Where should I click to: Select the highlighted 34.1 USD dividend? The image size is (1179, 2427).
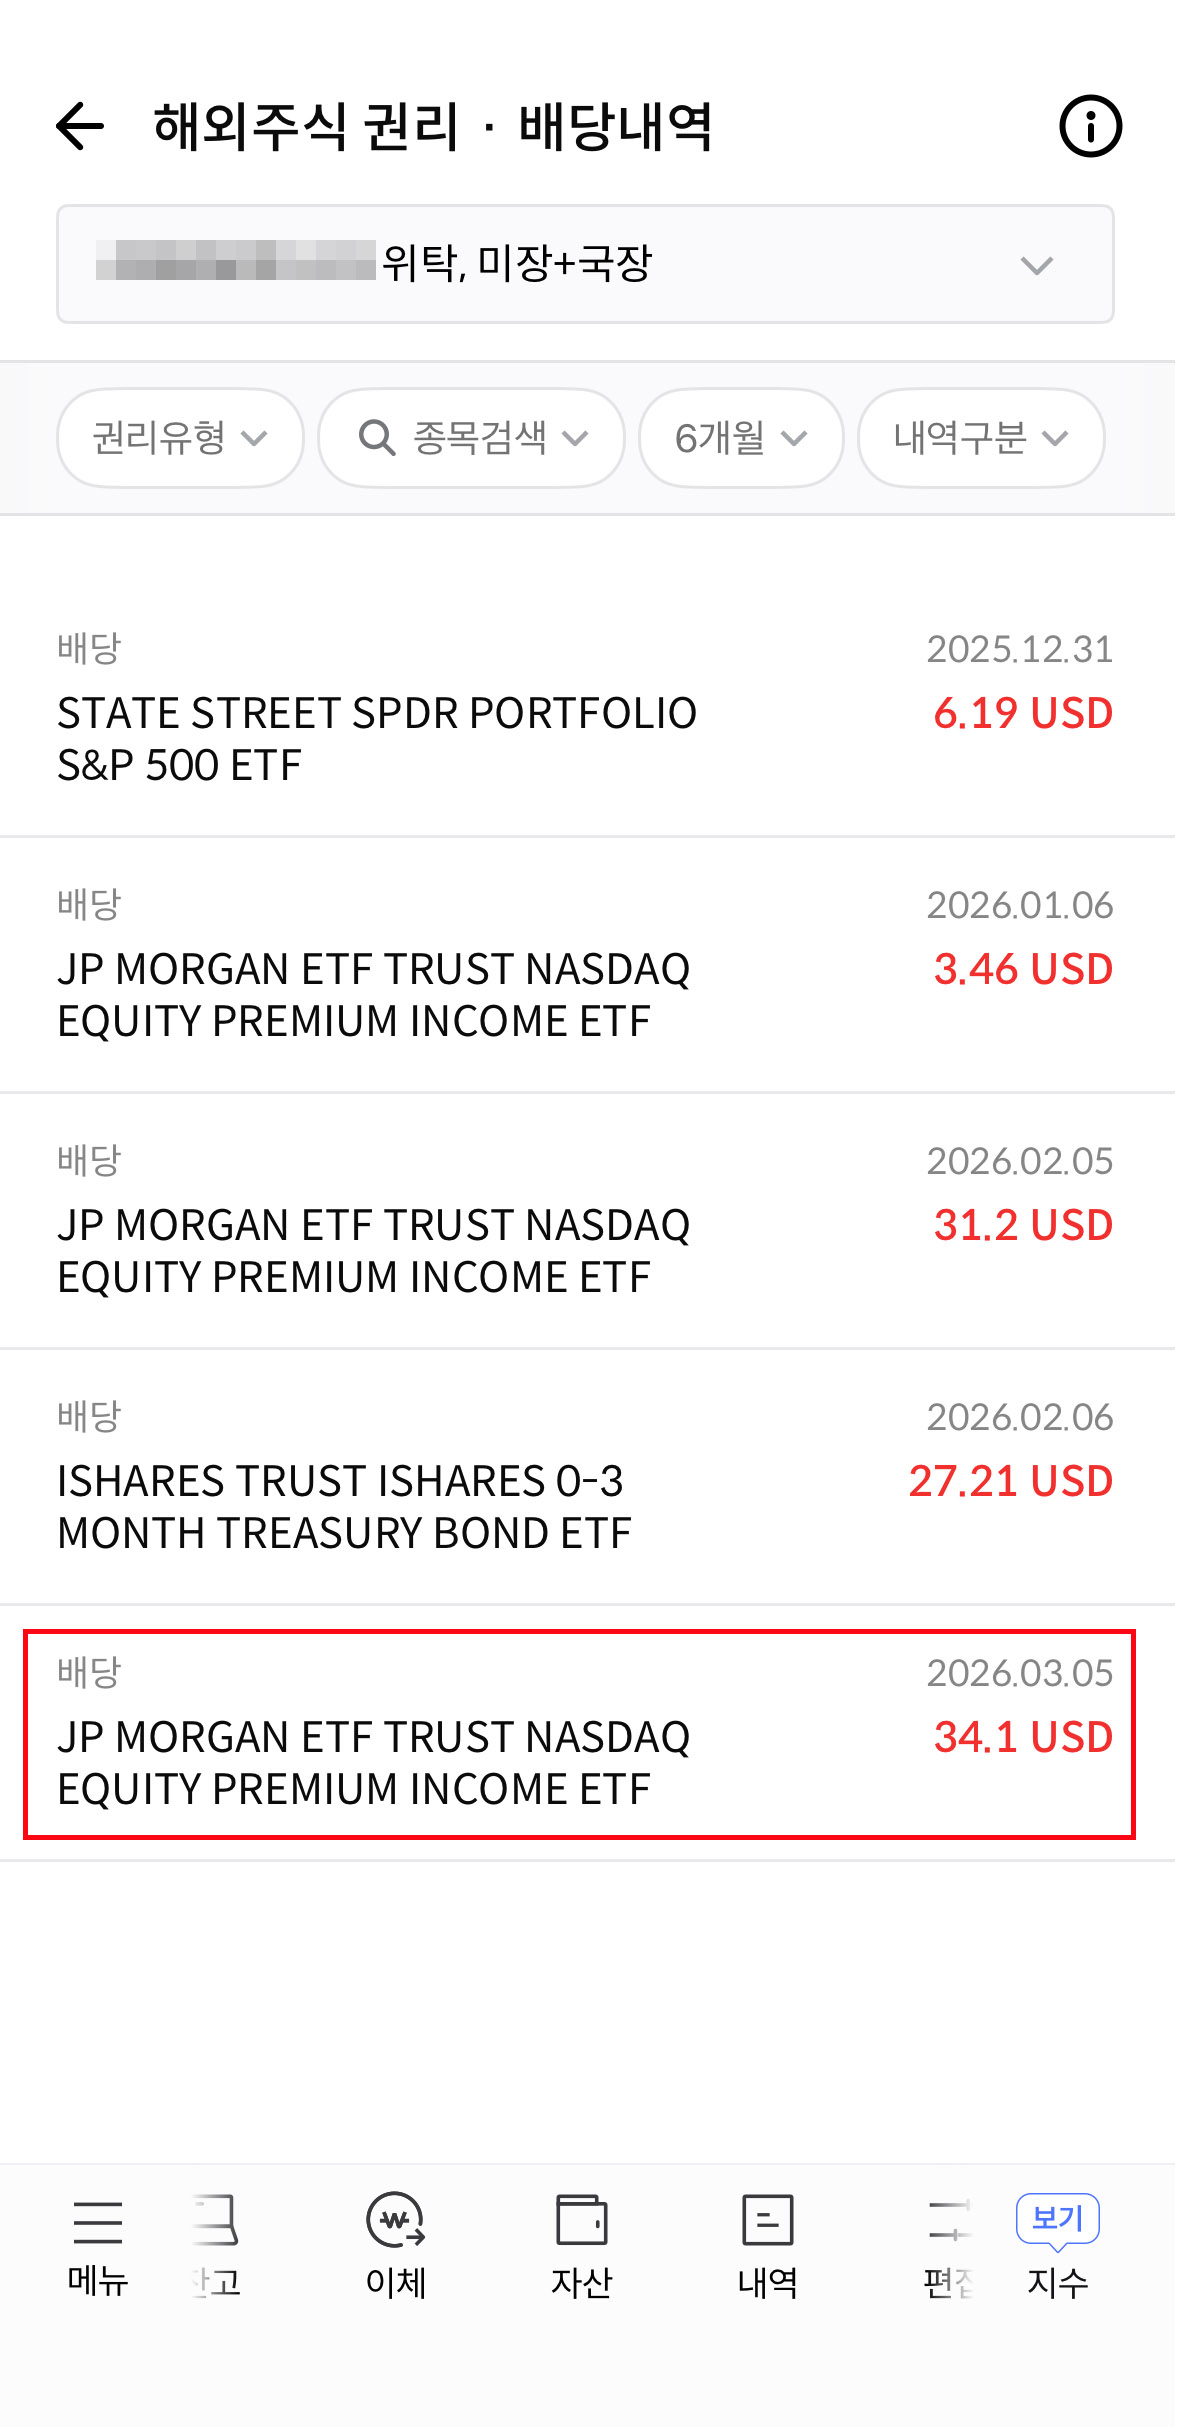coord(580,1734)
